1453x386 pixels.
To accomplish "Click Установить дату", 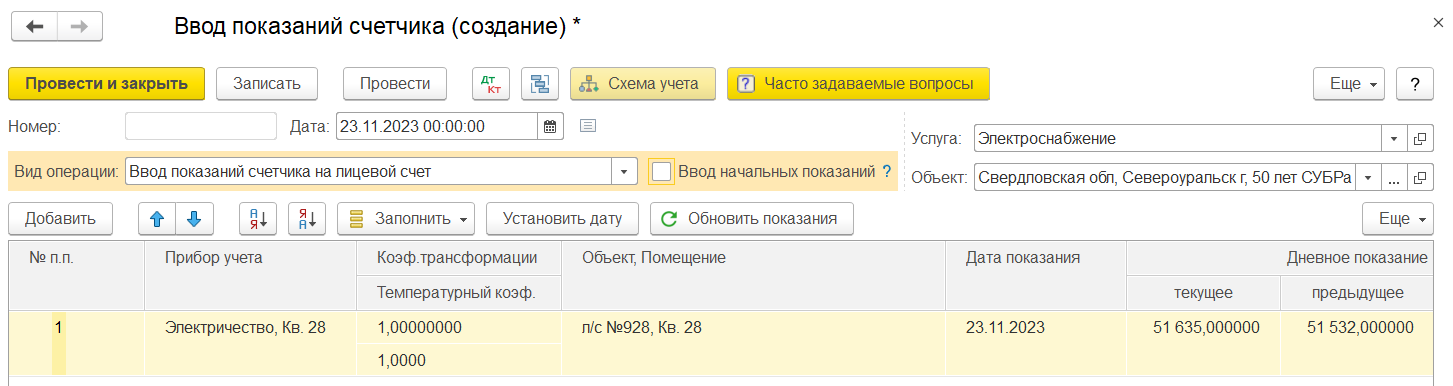I will [563, 218].
